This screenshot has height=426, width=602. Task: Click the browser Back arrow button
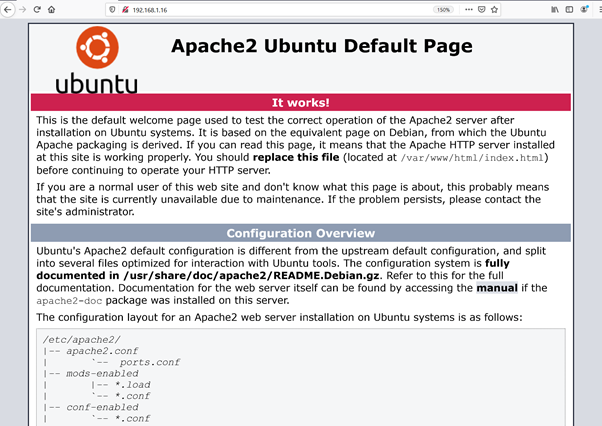coord(7,9)
